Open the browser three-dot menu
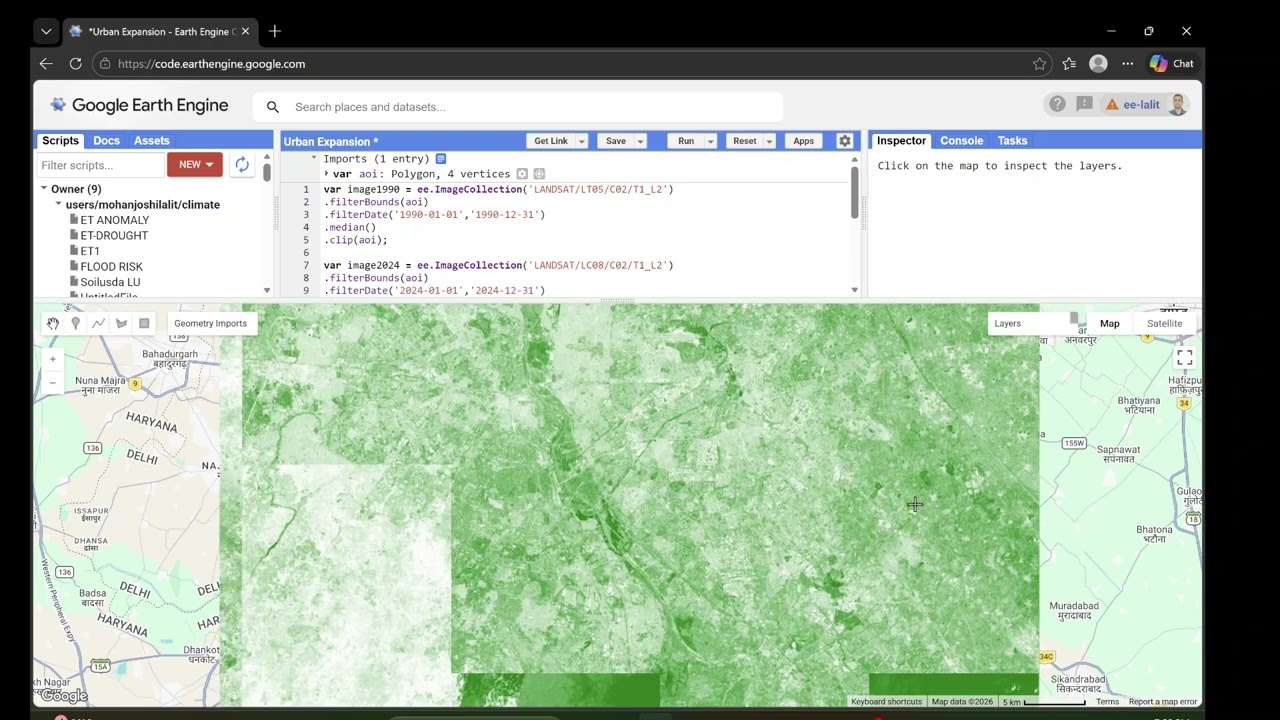This screenshot has height=720, width=1280. [1128, 63]
